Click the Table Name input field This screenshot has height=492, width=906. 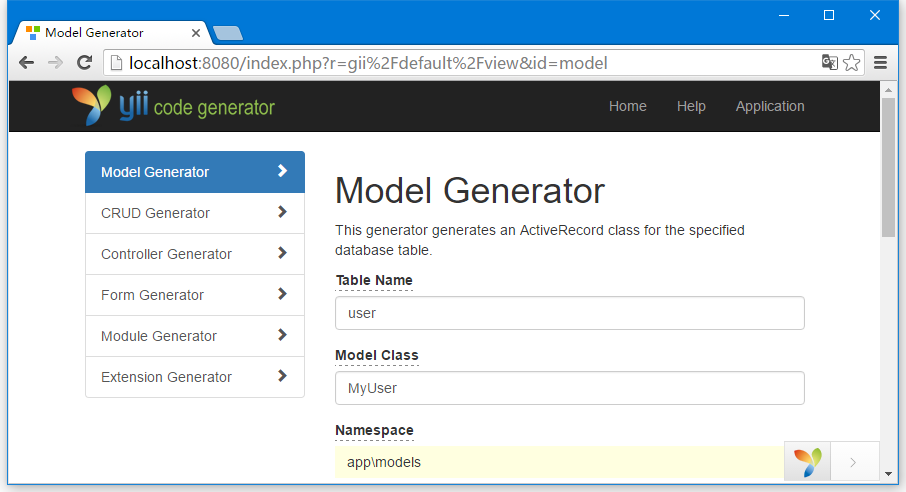570,313
